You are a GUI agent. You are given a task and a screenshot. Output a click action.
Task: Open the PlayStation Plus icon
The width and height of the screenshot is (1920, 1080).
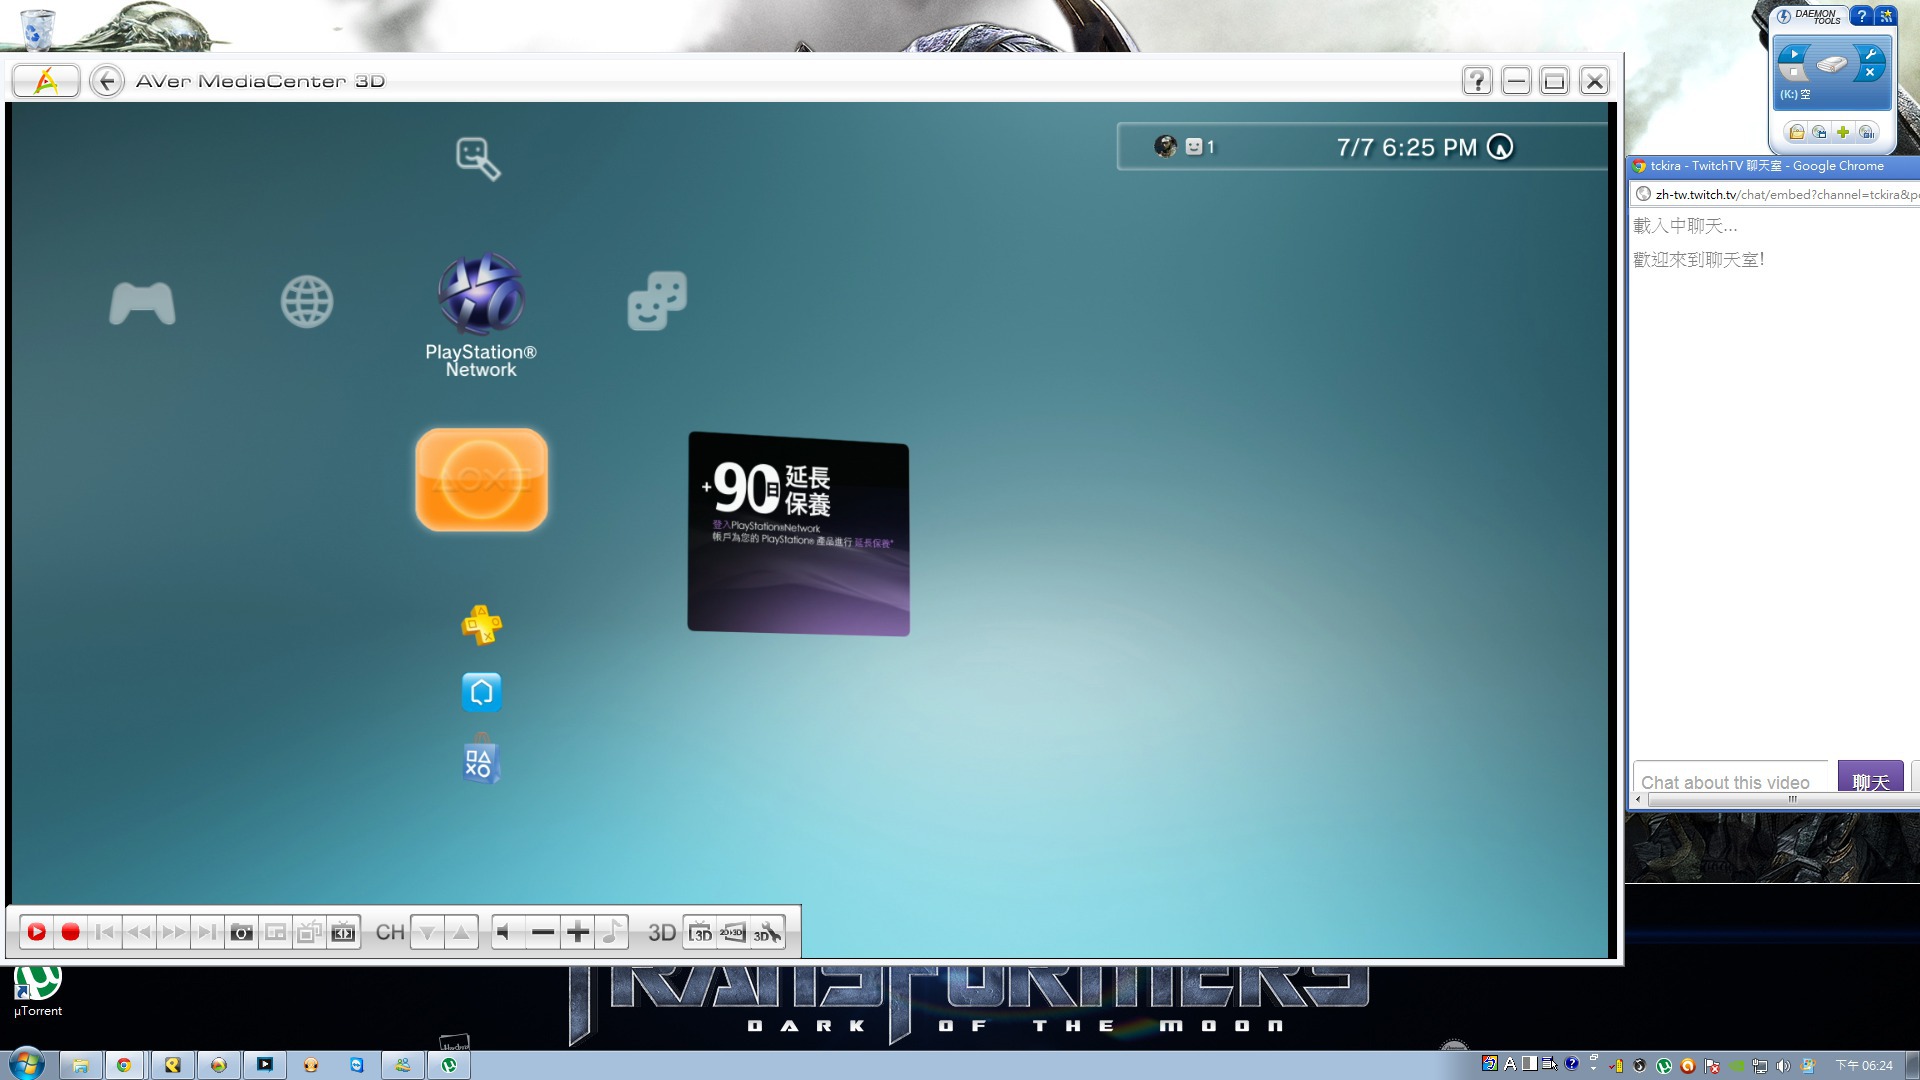click(481, 625)
